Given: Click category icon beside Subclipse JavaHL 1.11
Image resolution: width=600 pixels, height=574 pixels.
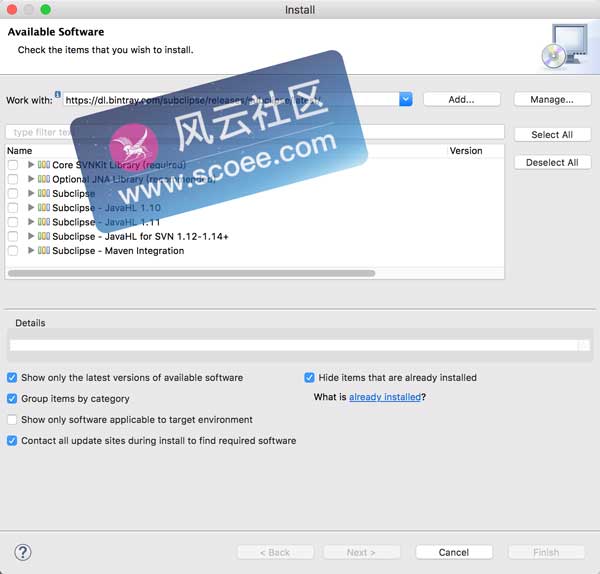Looking at the screenshot, I should [44, 222].
